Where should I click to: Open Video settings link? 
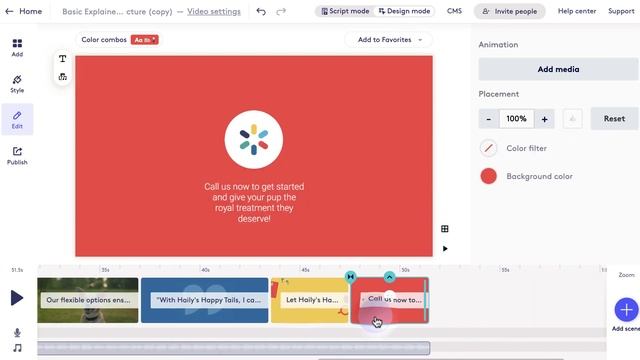coord(214,11)
